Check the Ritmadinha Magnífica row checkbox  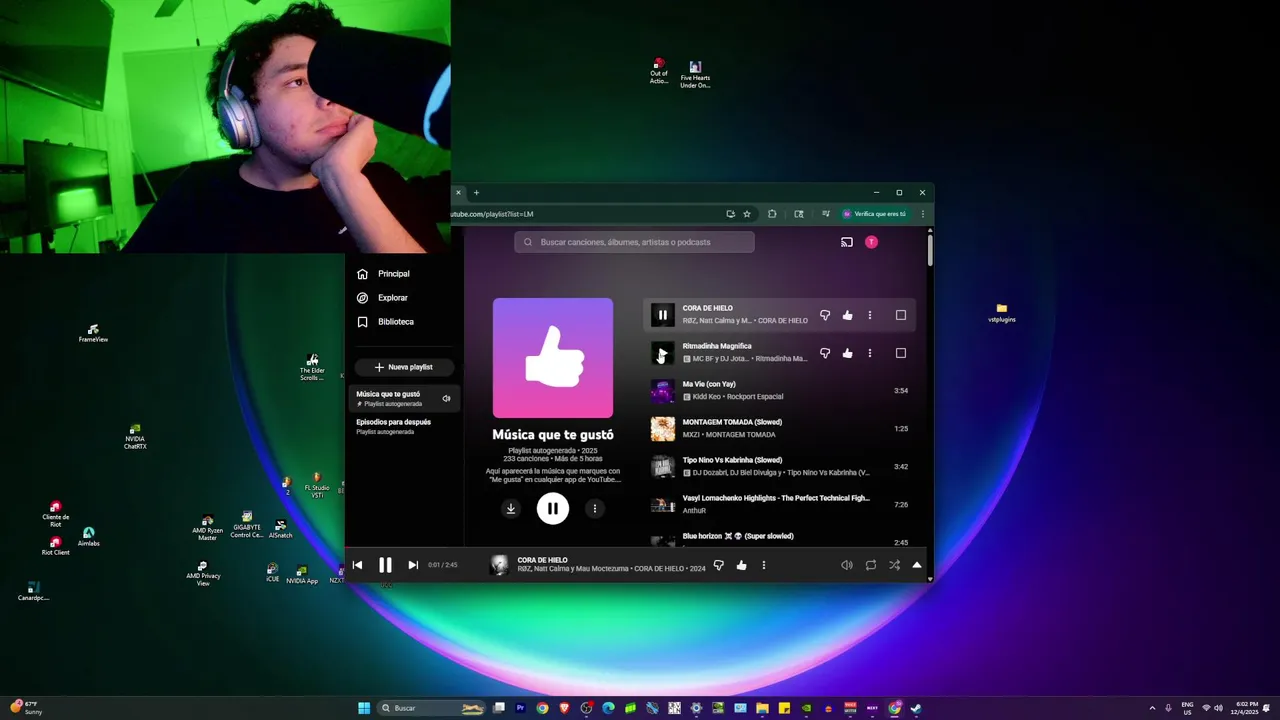(x=901, y=353)
